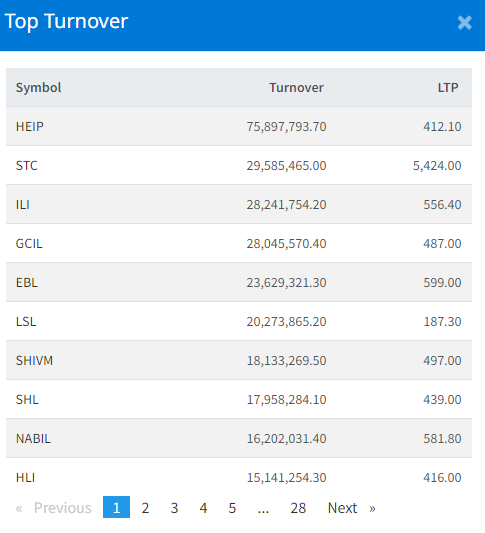485x533 pixels.
Task: Go to page 3 of results
Action: tap(174, 508)
